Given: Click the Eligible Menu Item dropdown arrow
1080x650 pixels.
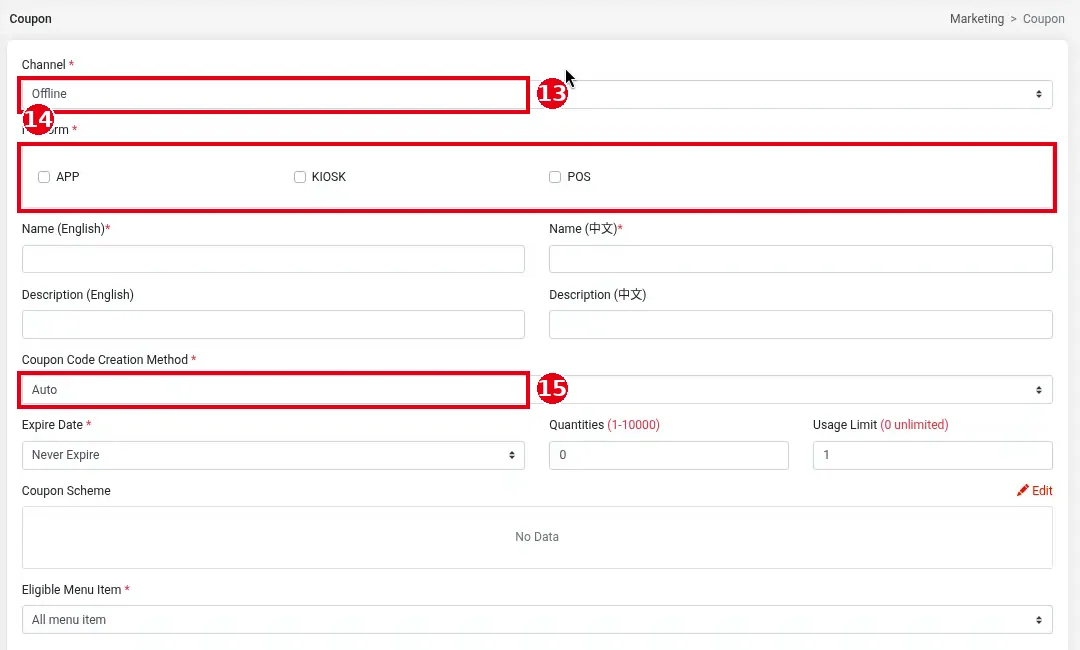Looking at the screenshot, I should [1039, 620].
